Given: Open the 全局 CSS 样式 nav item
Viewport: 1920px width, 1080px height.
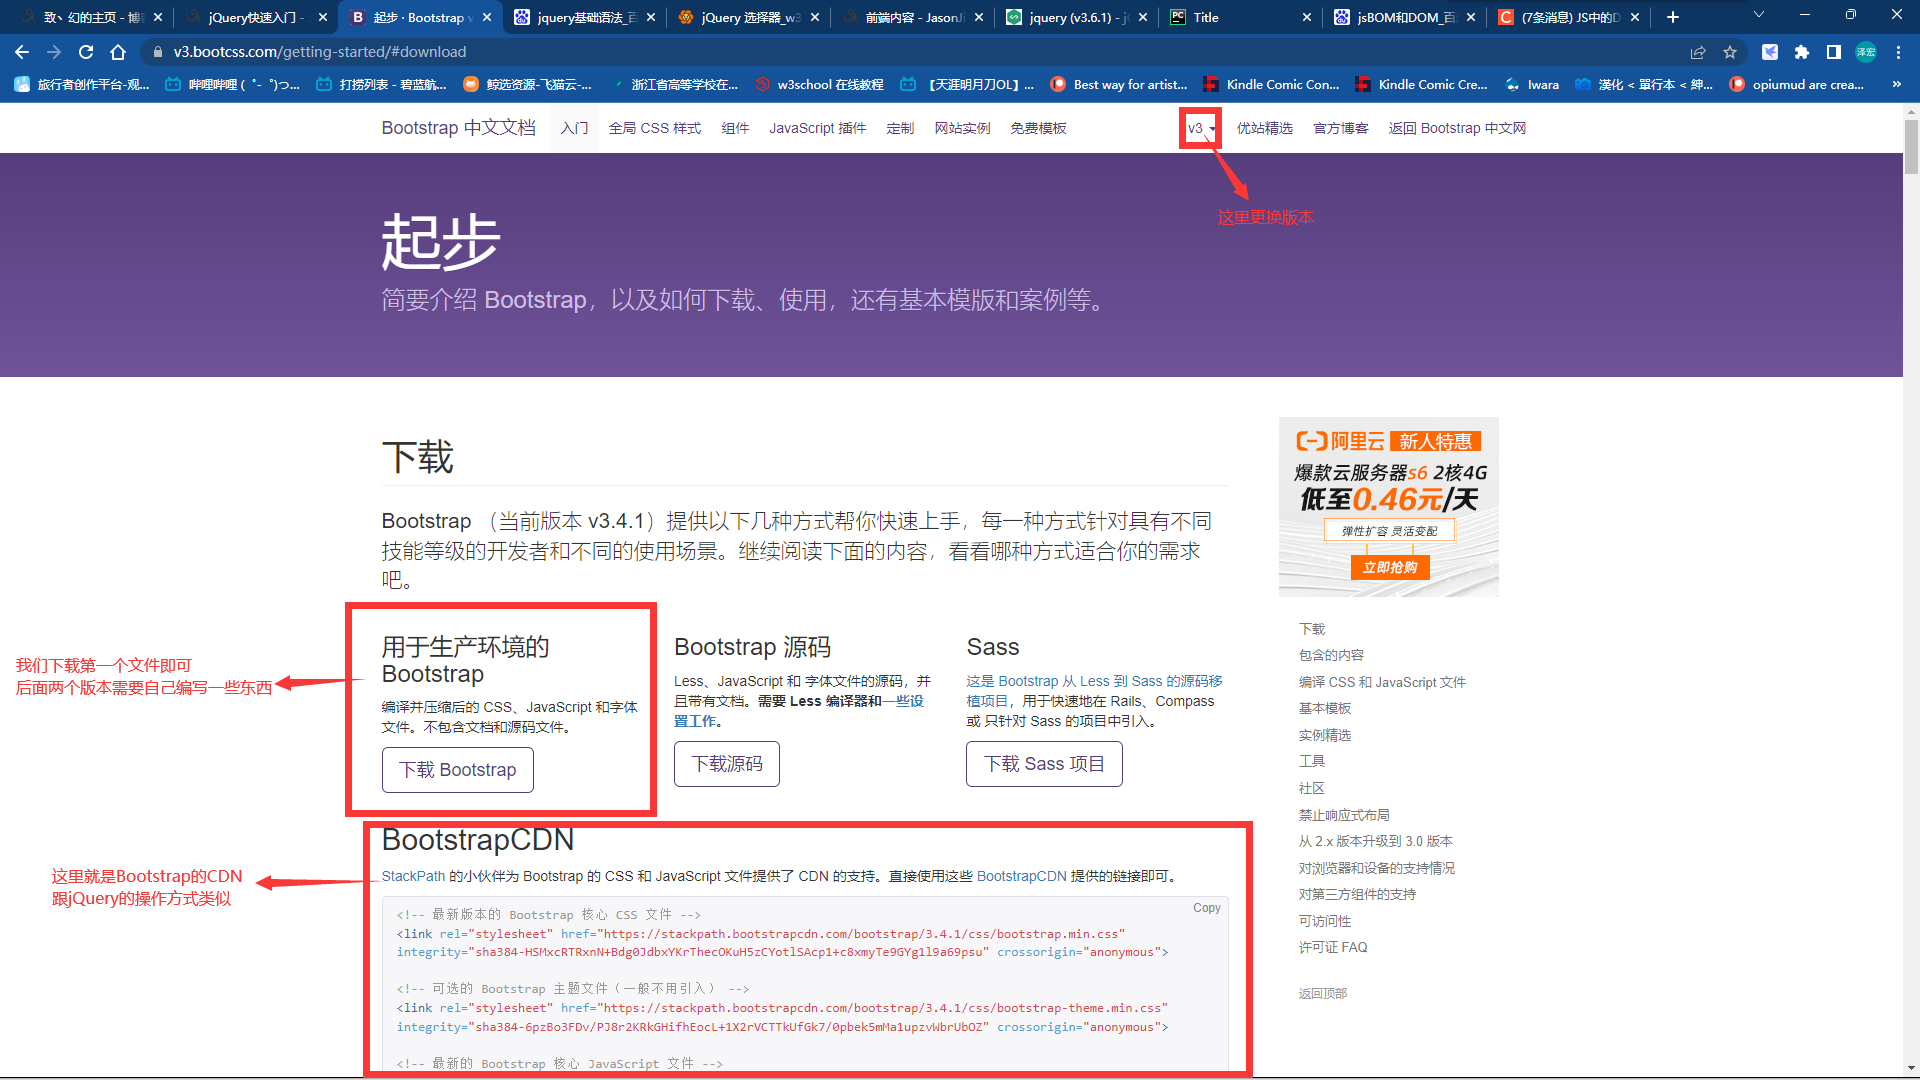Looking at the screenshot, I should click(x=654, y=128).
